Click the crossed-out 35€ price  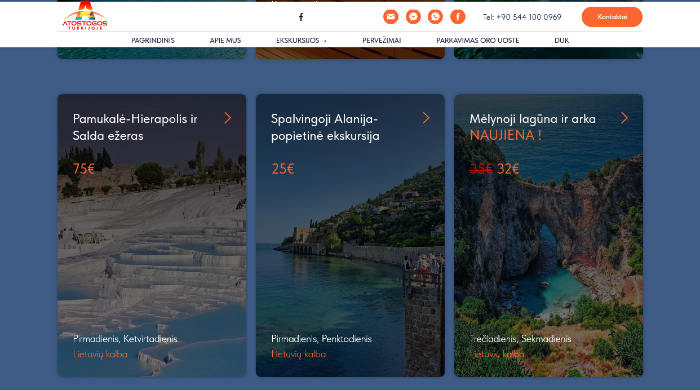pos(481,169)
